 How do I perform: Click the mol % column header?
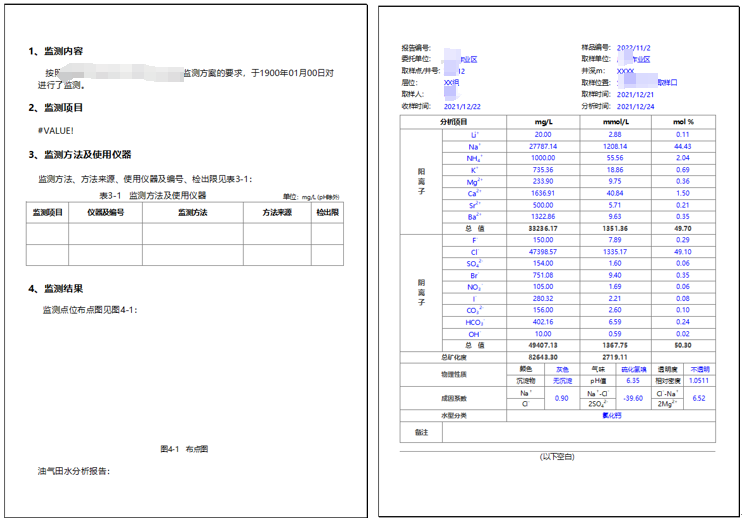pos(683,122)
